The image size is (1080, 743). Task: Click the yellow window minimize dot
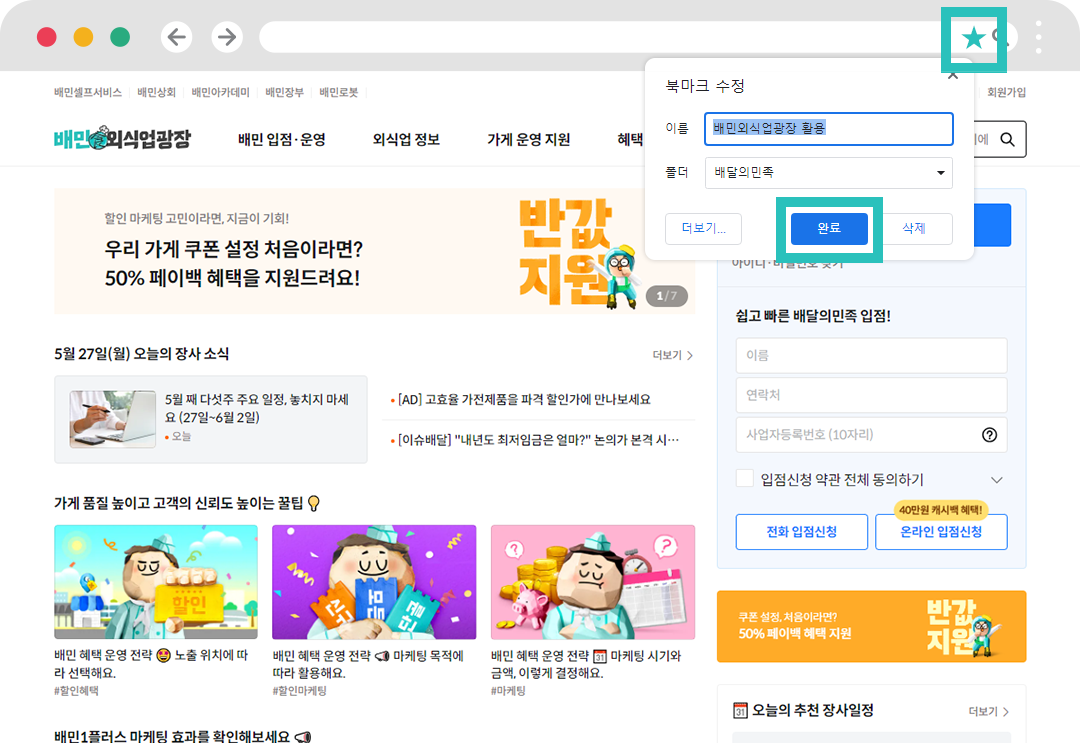tap(83, 37)
